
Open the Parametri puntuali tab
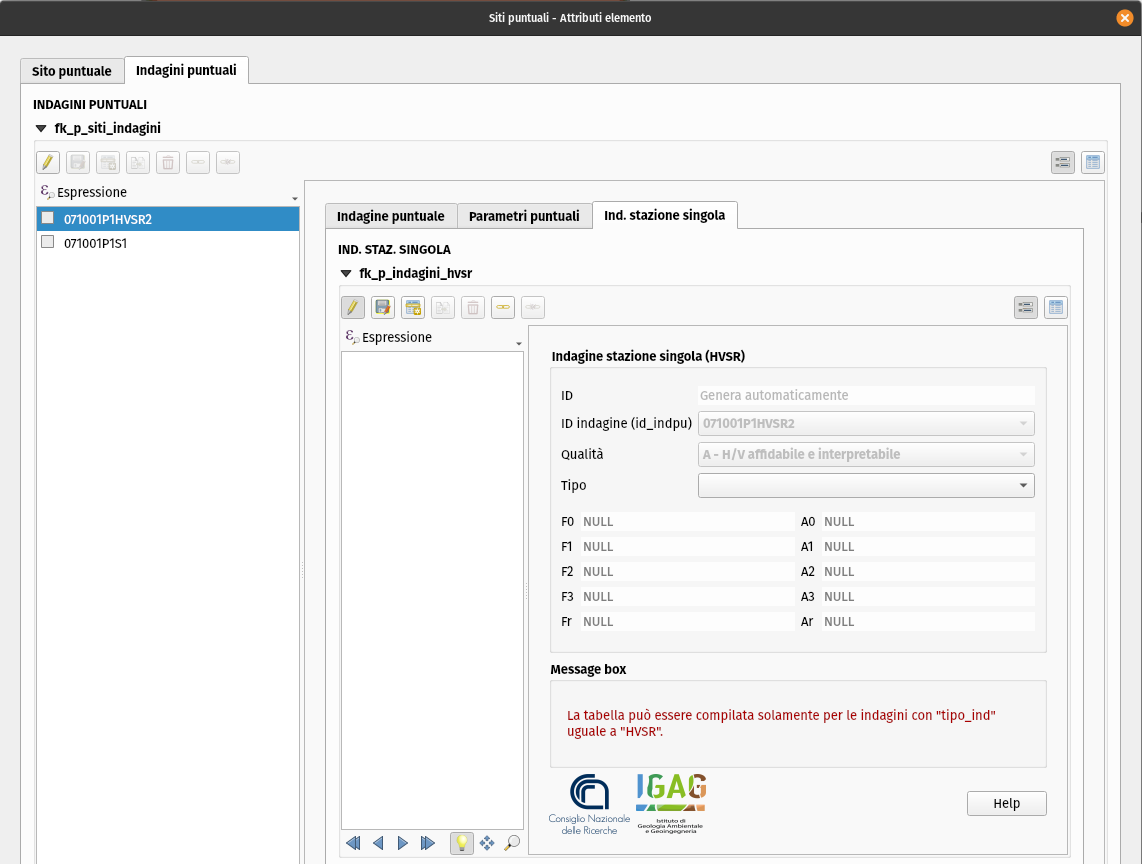(524, 216)
